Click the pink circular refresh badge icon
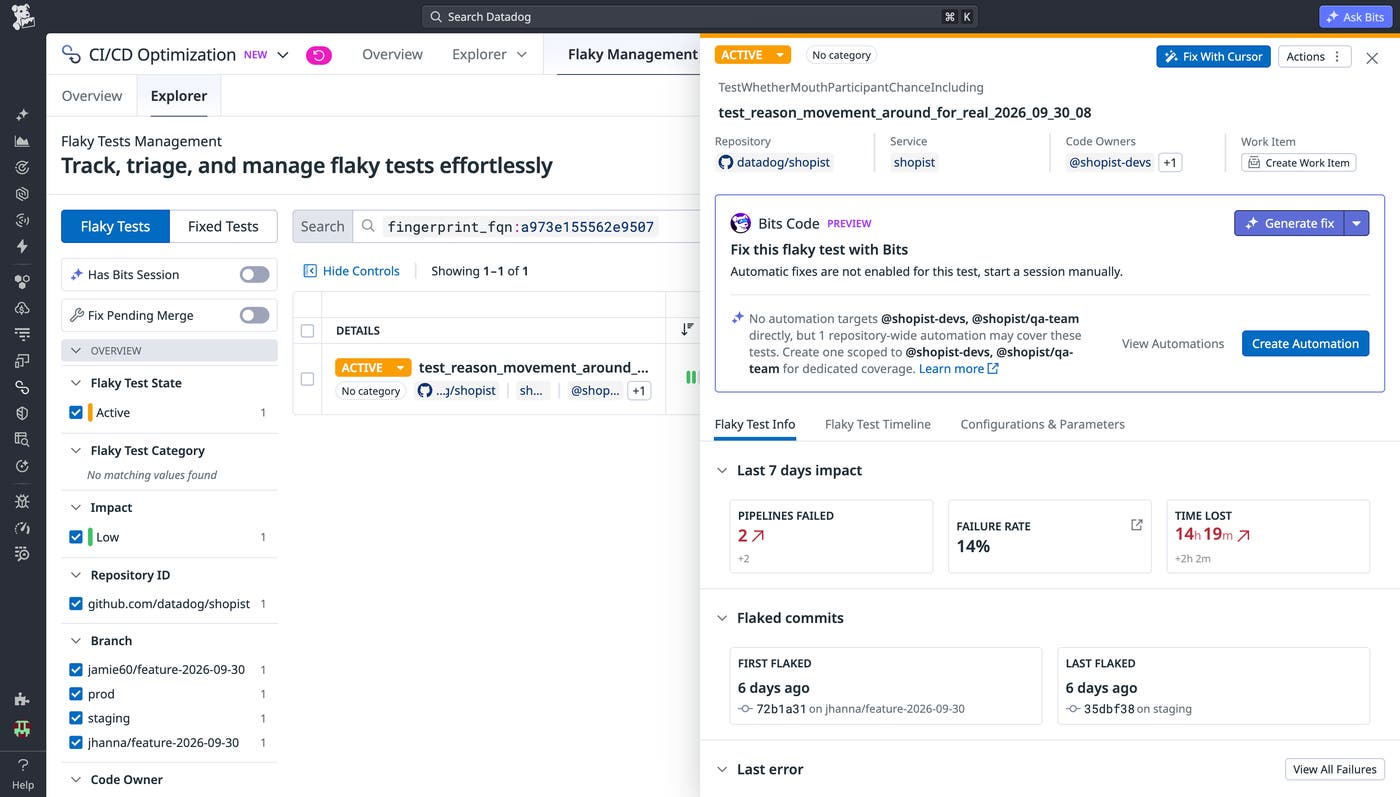Viewport: 1400px width, 797px height. [x=318, y=55]
